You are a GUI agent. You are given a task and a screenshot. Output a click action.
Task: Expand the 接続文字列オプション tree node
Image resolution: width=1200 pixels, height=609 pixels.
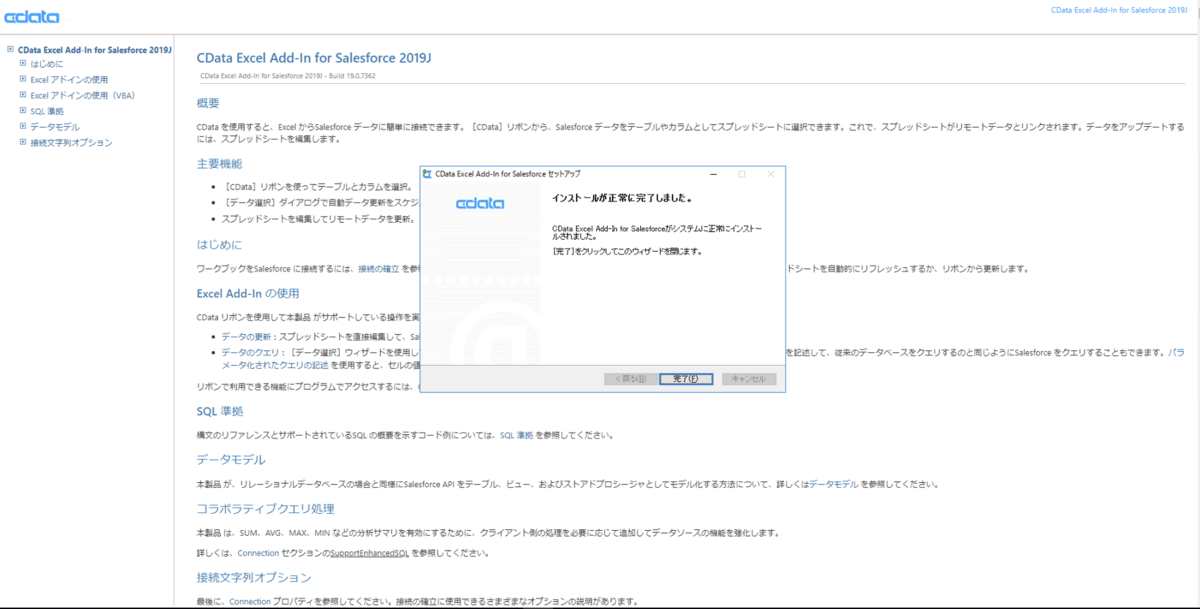[22, 142]
